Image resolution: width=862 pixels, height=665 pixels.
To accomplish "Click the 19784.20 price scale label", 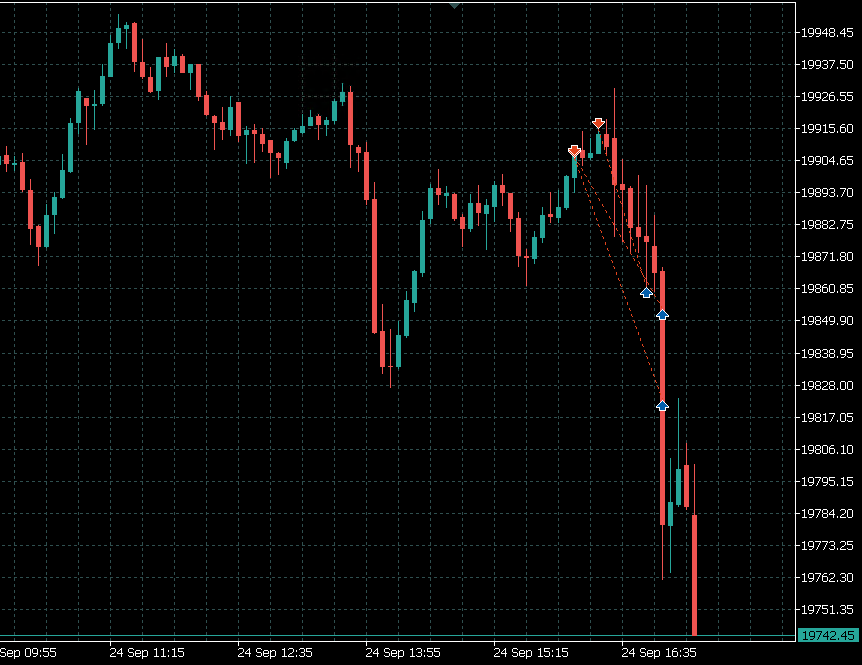I will (827, 513).
